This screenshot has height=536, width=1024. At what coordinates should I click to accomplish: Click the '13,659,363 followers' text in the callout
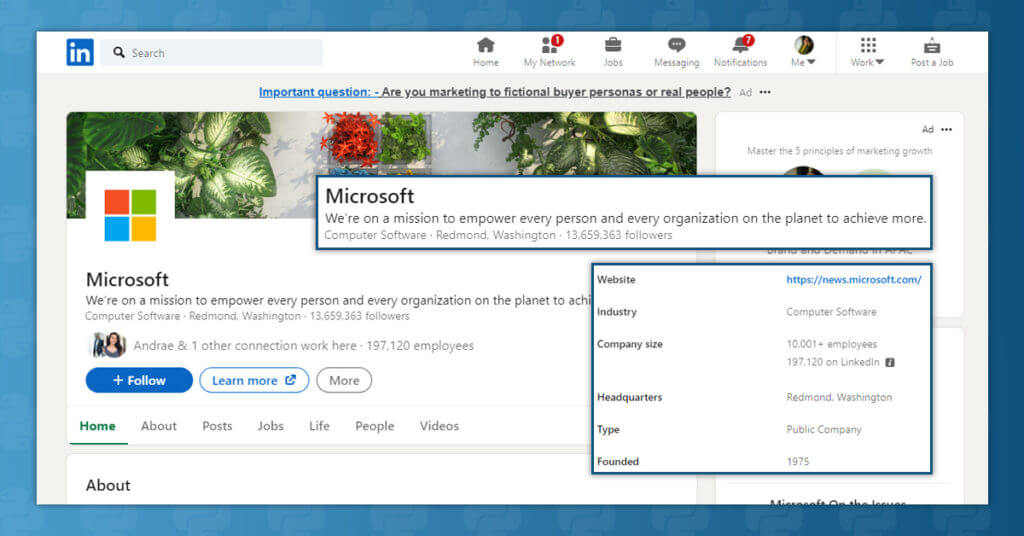(618, 235)
